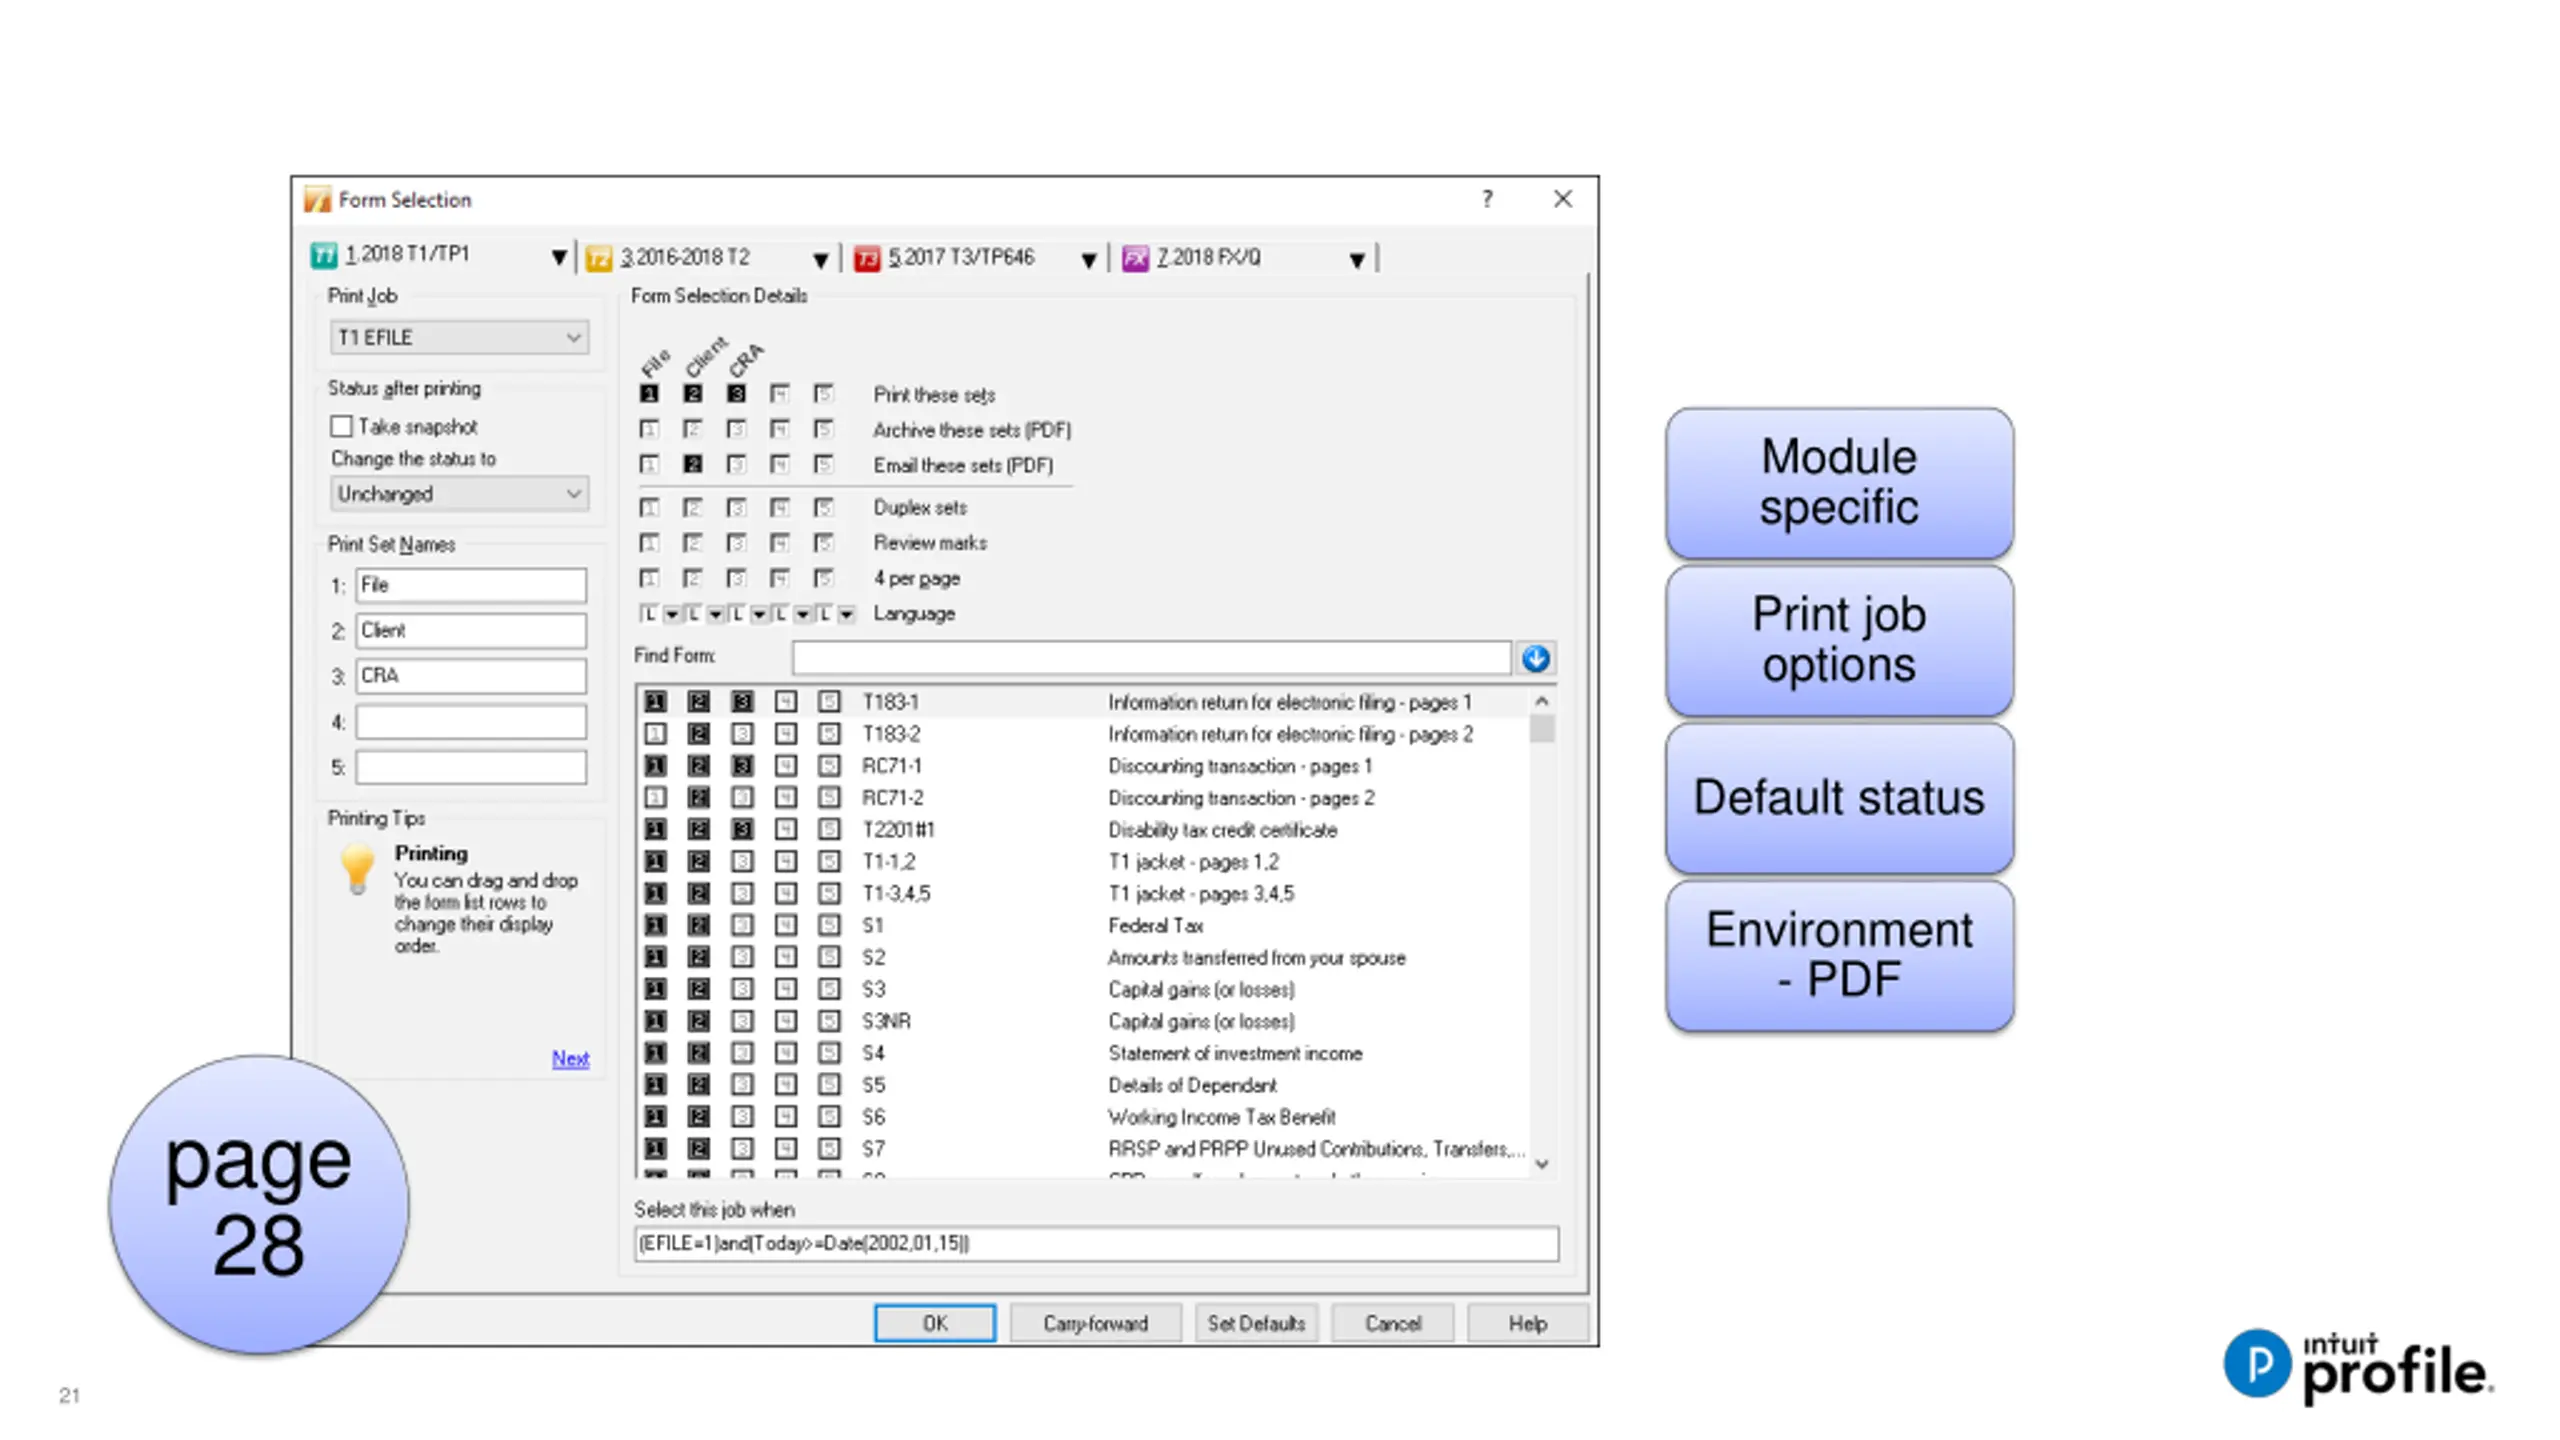Toggle set 3 for 4 per page
The width and height of the screenshot is (2560, 1440).
736,578
